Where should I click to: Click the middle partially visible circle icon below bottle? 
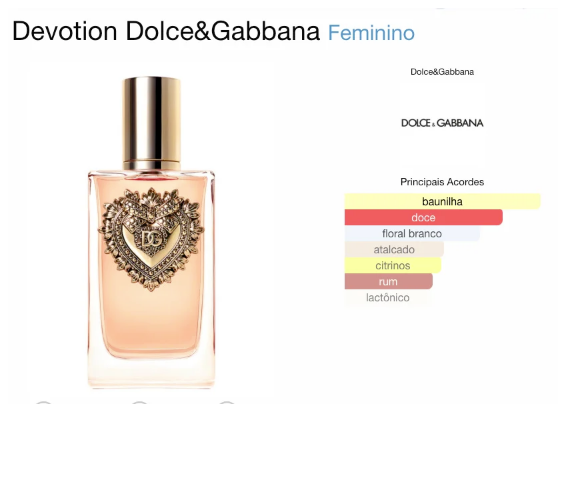(x=139, y=403)
